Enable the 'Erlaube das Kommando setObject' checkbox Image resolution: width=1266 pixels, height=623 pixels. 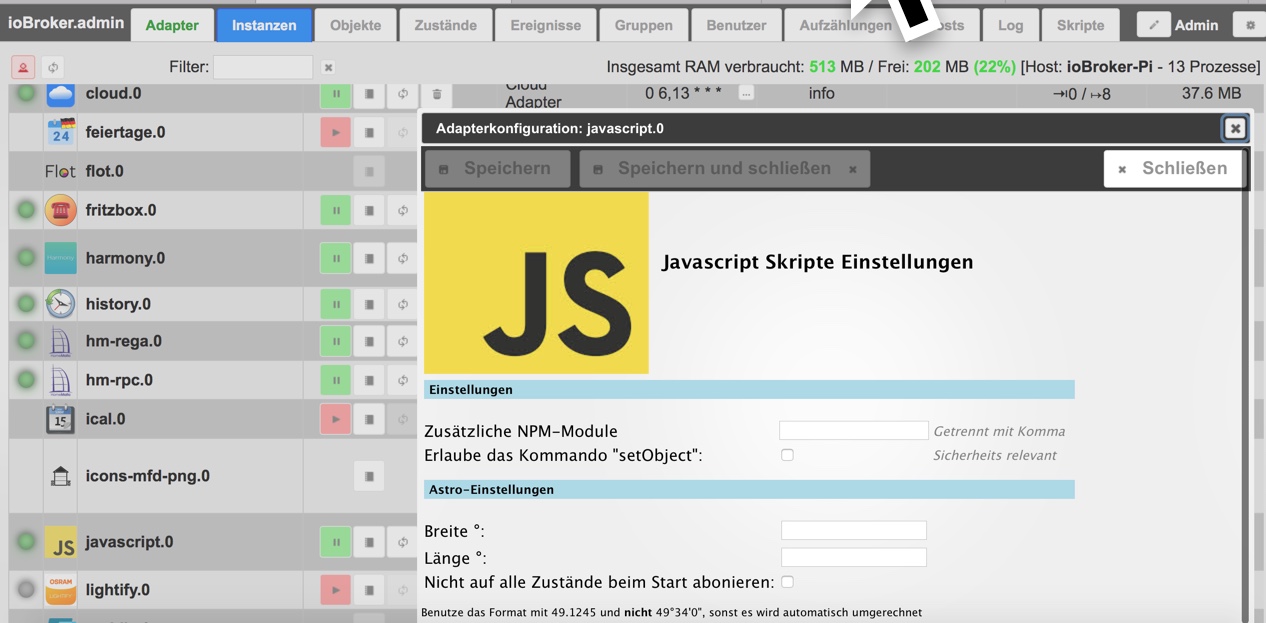[x=787, y=455]
